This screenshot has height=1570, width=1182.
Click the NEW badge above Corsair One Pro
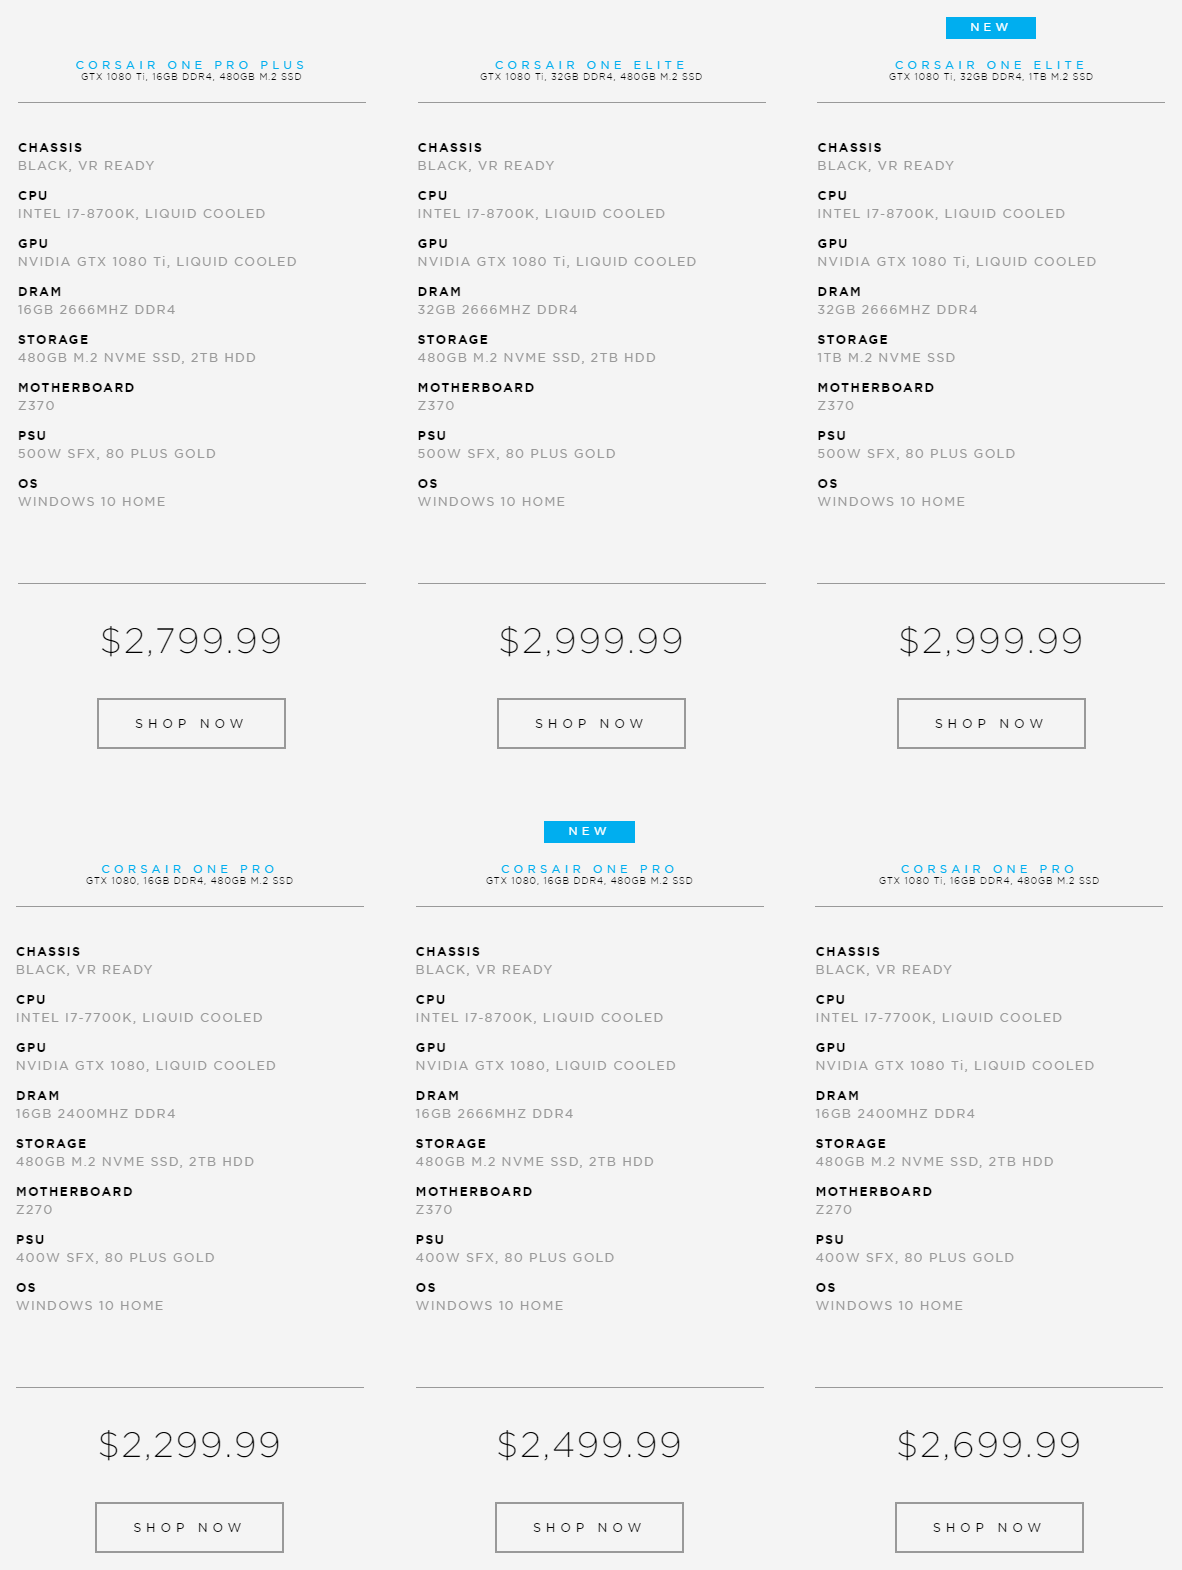coord(589,831)
